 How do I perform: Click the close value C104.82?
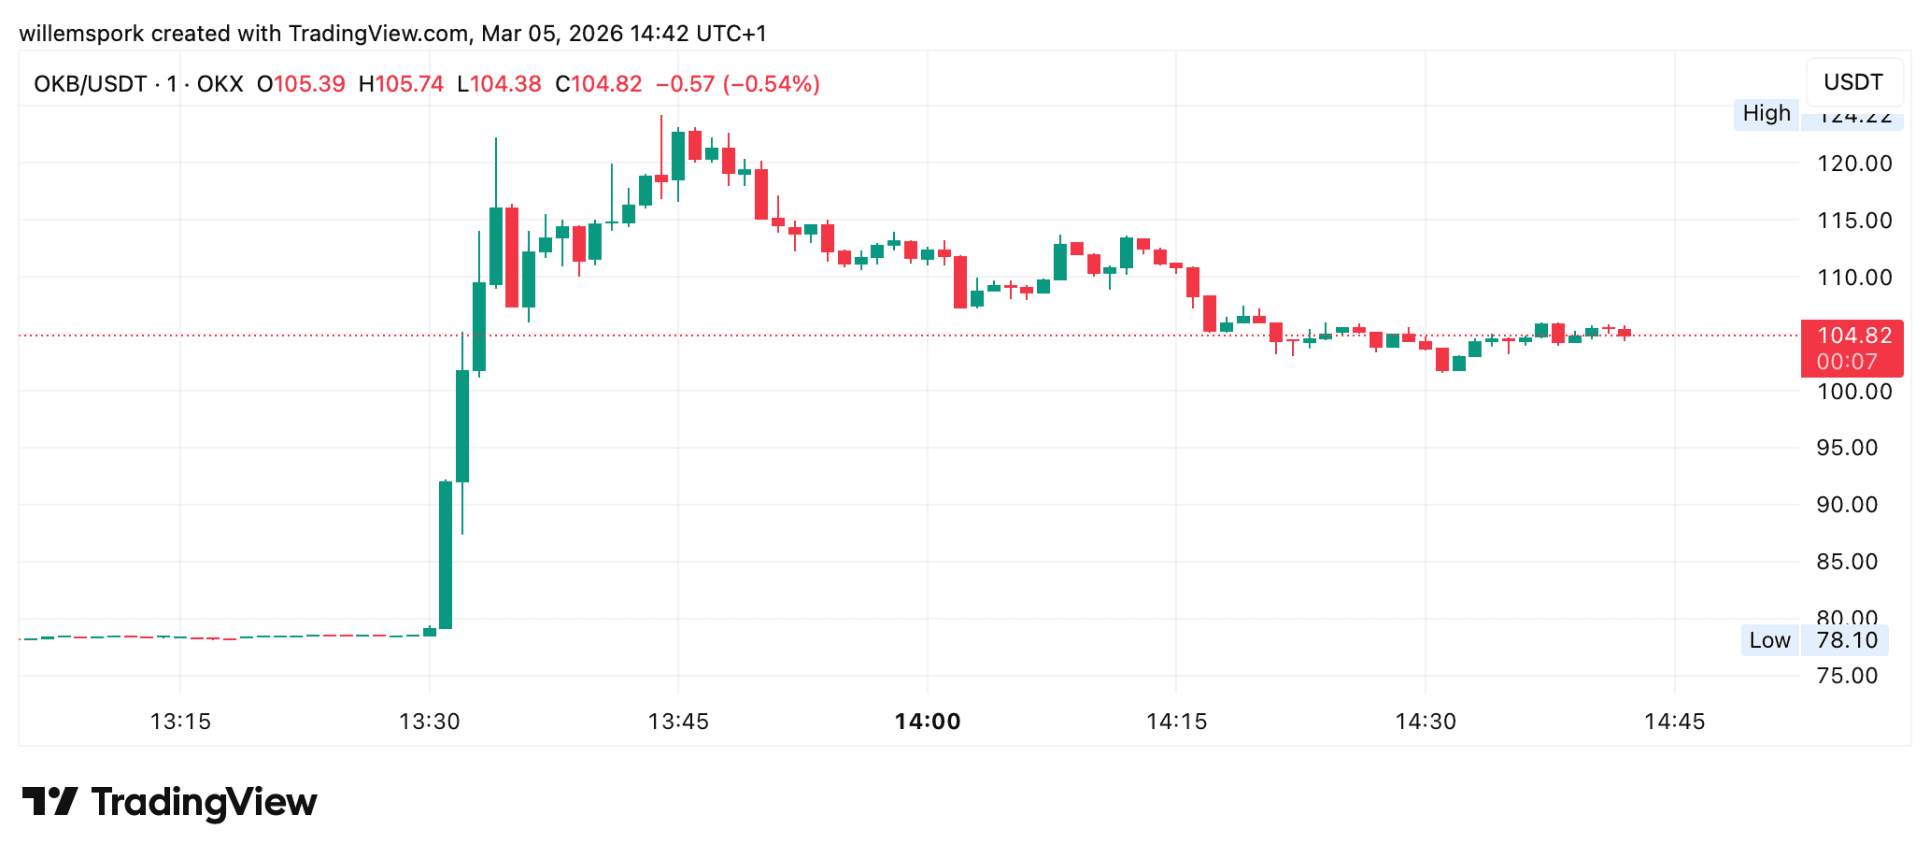click(599, 84)
